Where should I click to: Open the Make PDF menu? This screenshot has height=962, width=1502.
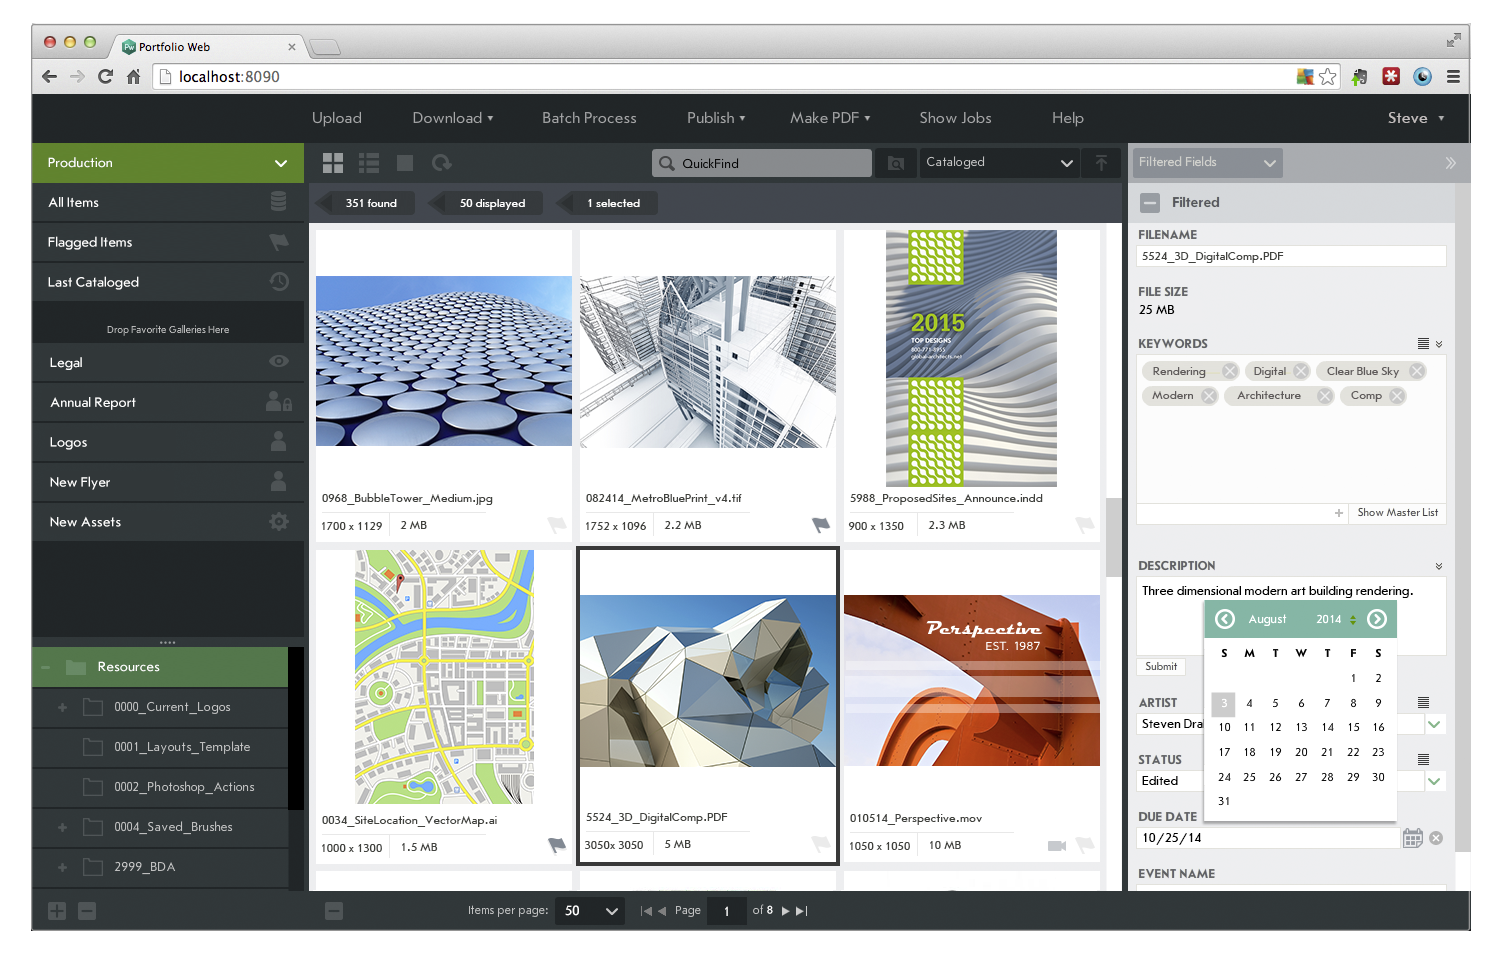click(x=830, y=118)
